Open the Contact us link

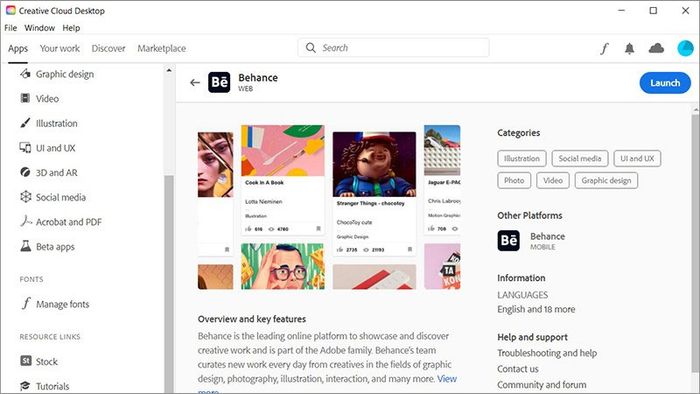[x=518, y=369]
